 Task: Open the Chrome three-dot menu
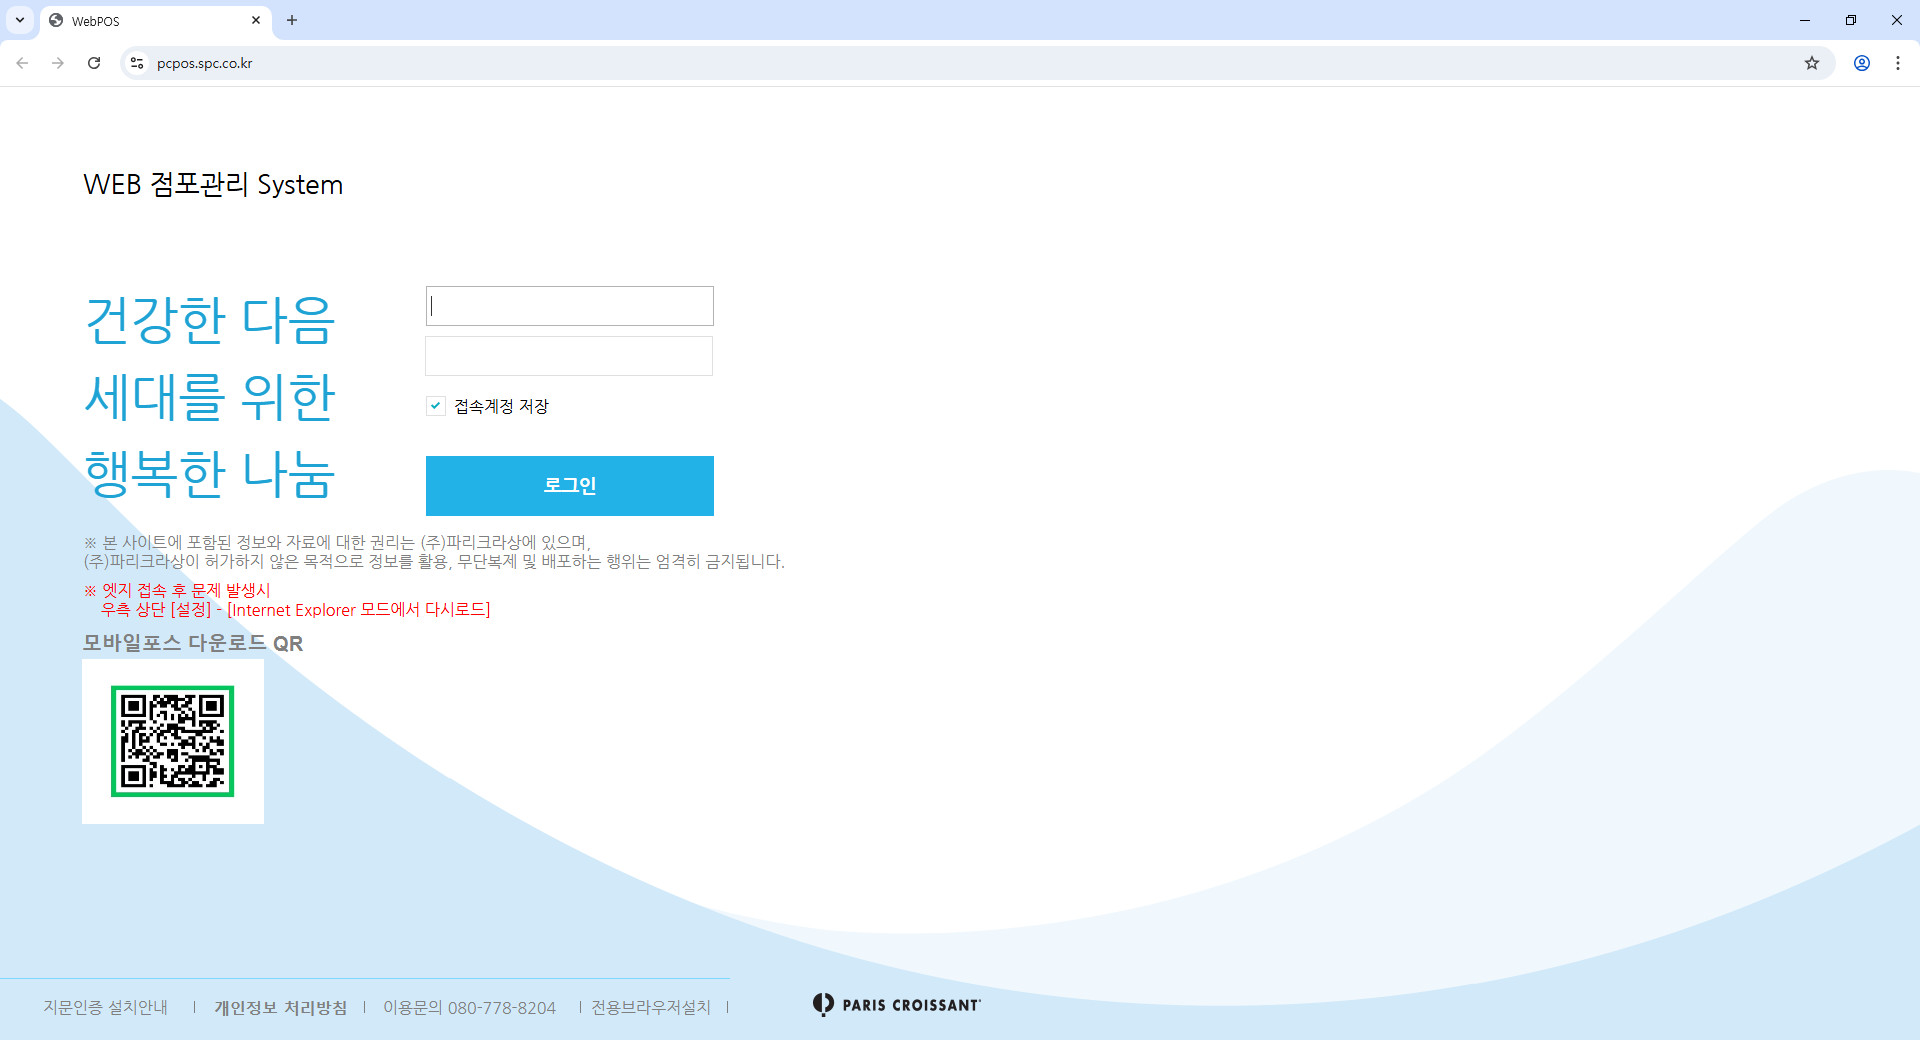(x=1898, y=63)
